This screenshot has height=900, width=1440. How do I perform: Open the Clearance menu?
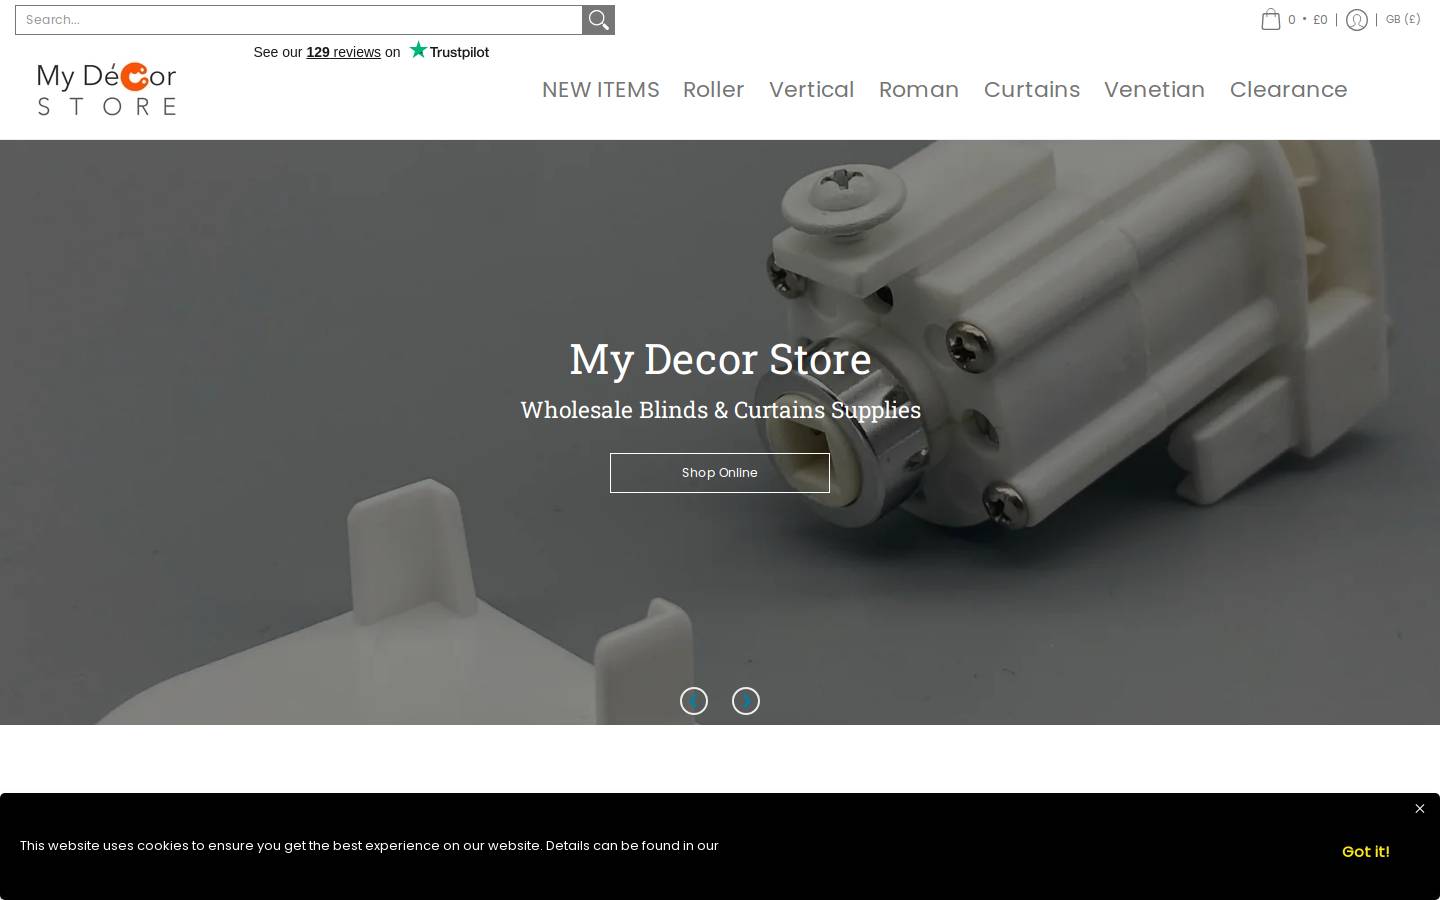(1288, 89)
